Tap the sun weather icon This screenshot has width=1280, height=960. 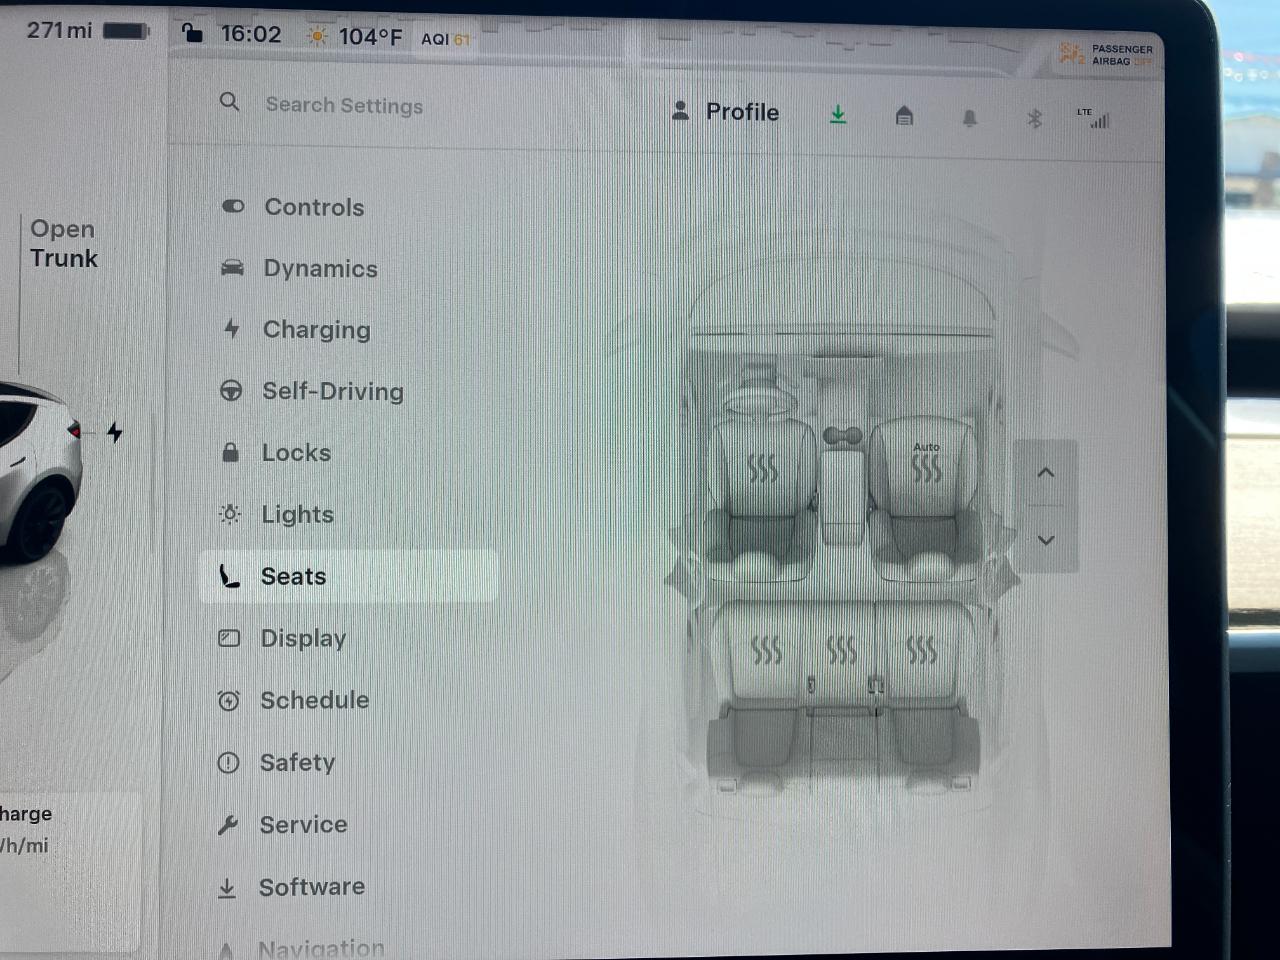tap(317, 36)
